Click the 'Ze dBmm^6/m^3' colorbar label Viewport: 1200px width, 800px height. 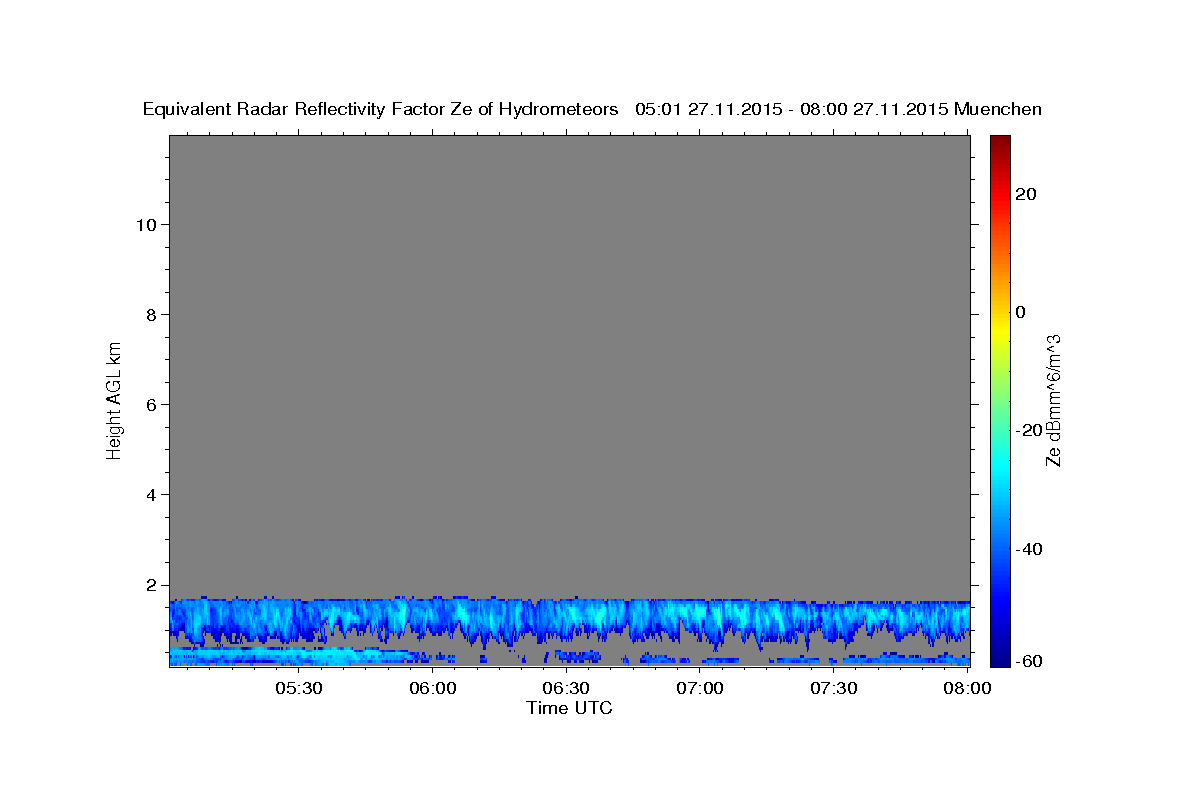(1053, 400)
